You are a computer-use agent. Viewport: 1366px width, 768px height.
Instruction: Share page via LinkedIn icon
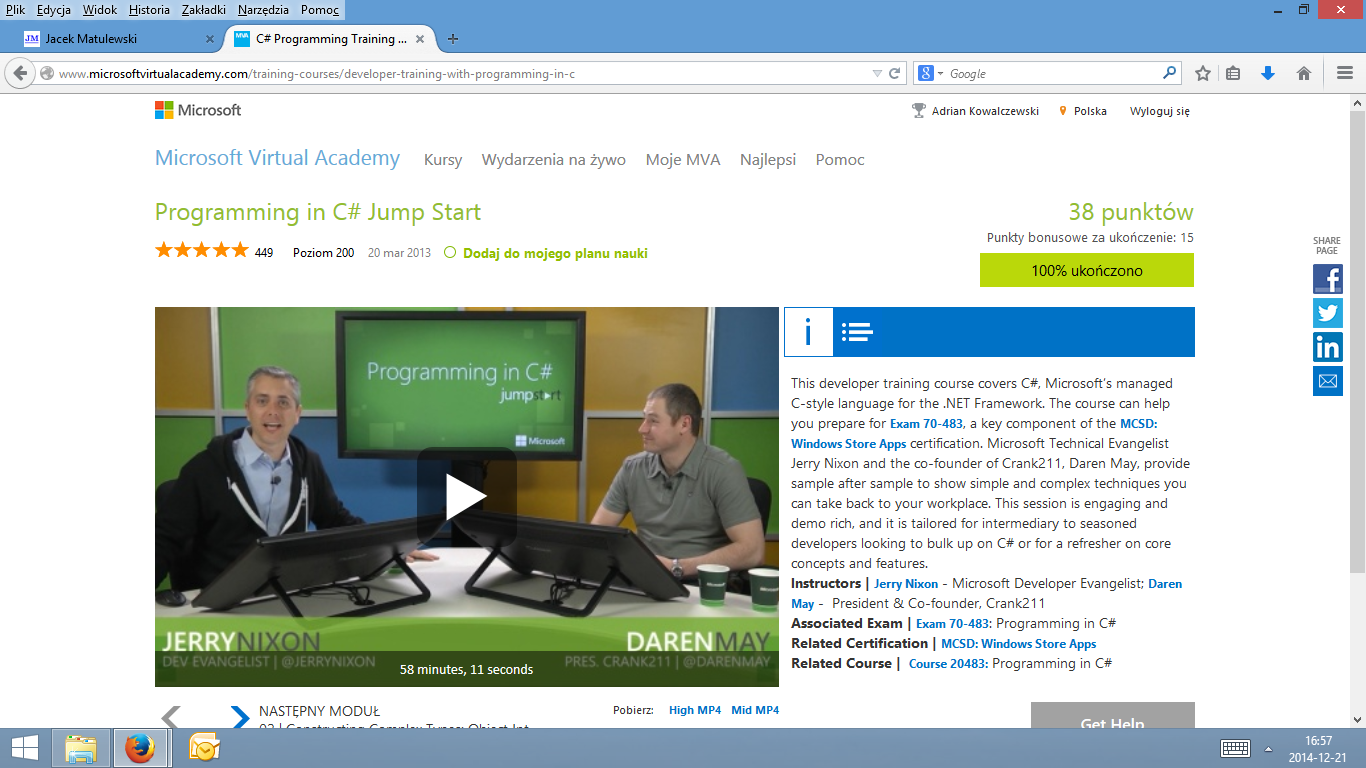pyautogui.click(x=1327, y=347)
